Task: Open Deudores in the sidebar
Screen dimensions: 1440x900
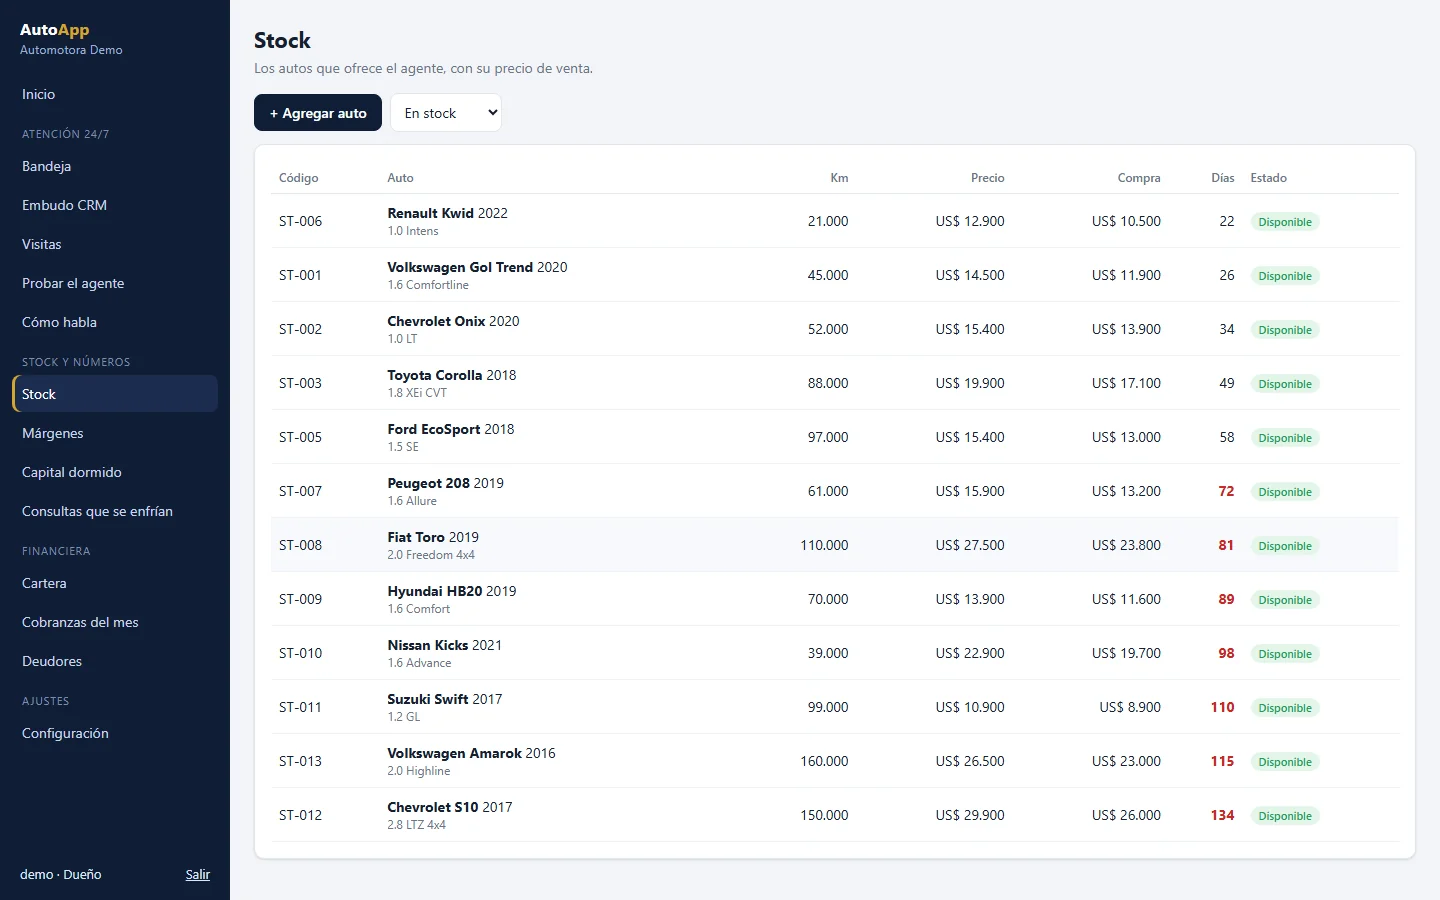Action: (x=115, y=661)
